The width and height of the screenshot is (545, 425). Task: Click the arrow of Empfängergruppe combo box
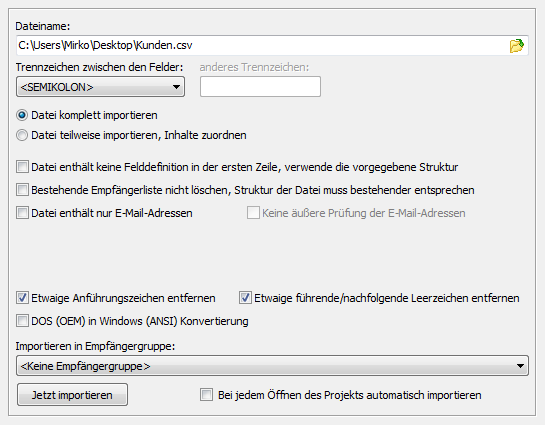click(x=520, y=366)
